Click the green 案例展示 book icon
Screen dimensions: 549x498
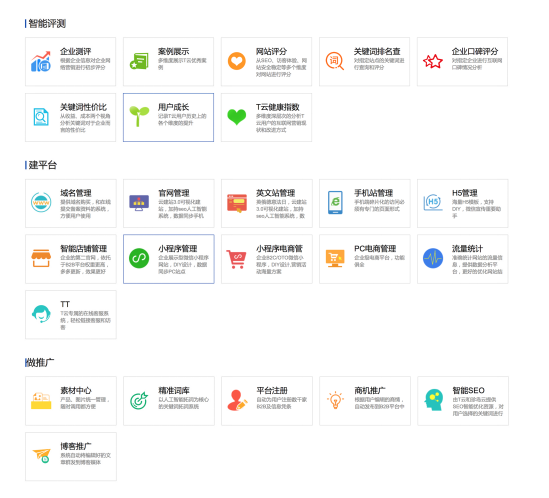pos(139,61)
